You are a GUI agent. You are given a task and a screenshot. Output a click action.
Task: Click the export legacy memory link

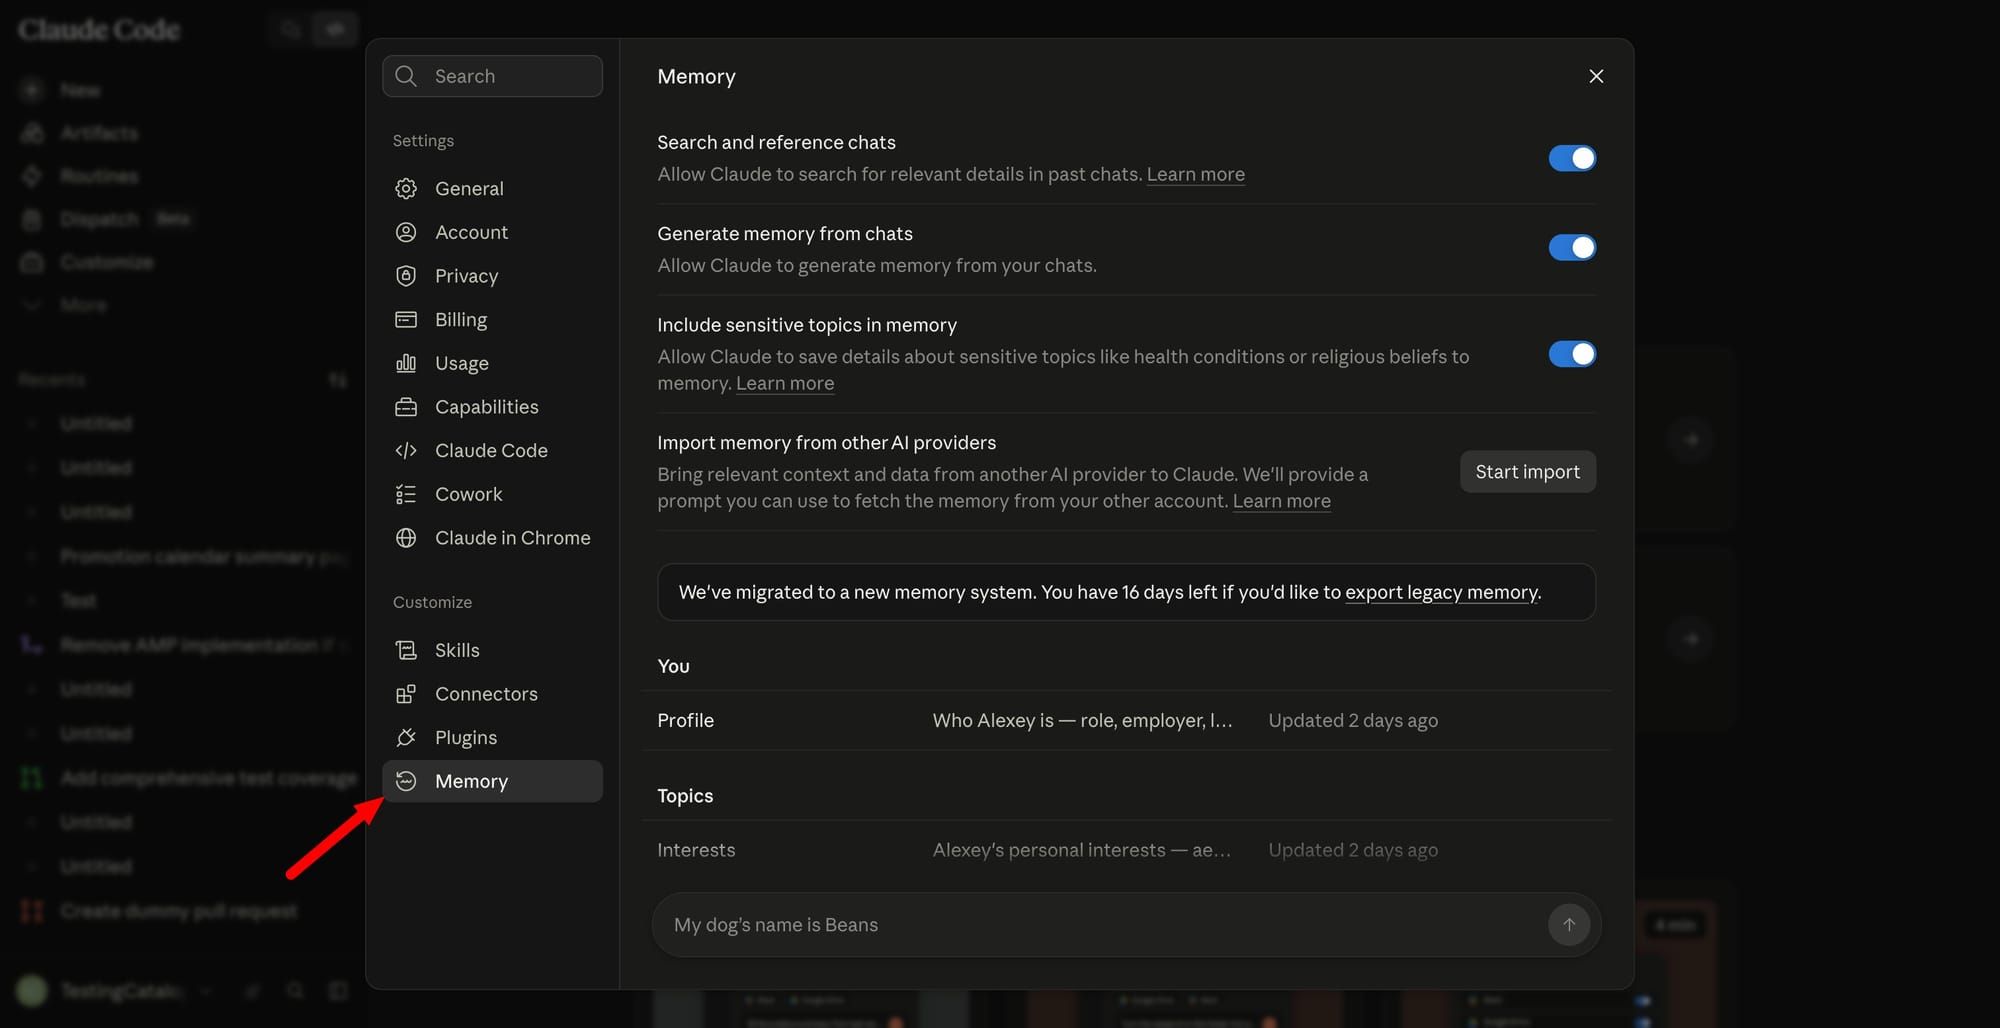tap(1441, 592)
